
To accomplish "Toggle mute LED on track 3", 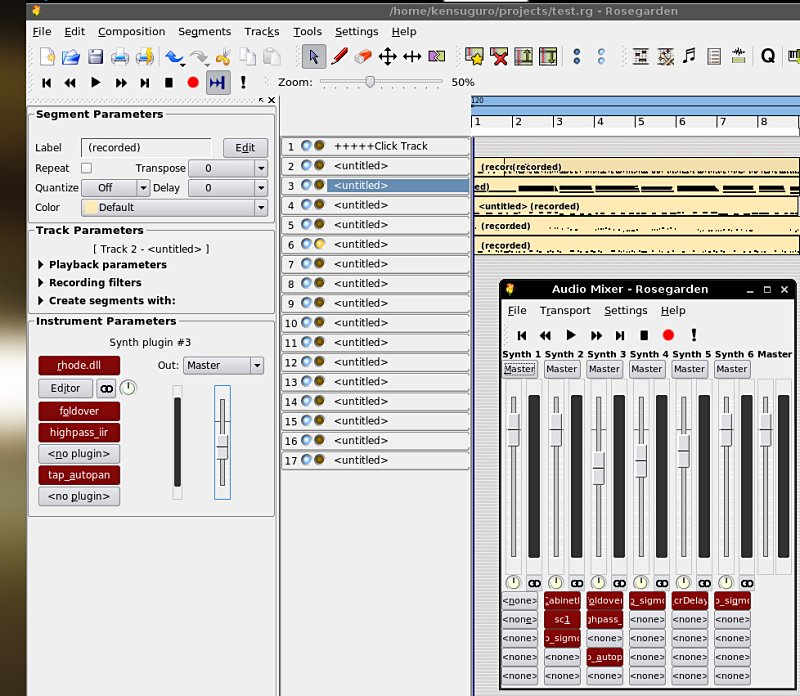I will (306, 185).
